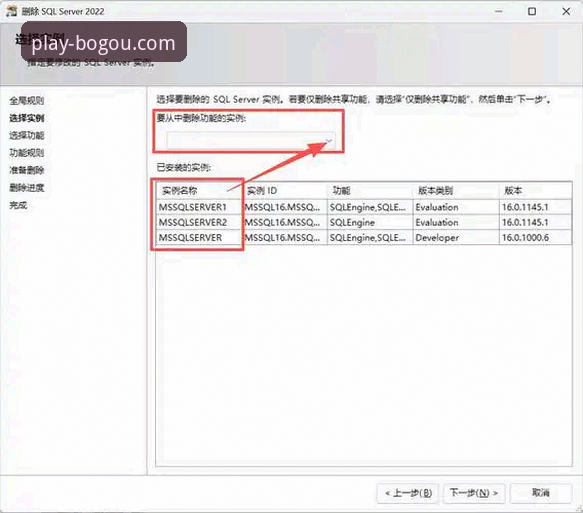This screenshot has height=513, width=583.
Task: Select the MSSQLSERVER instance name cell
Action: [199, 238]
